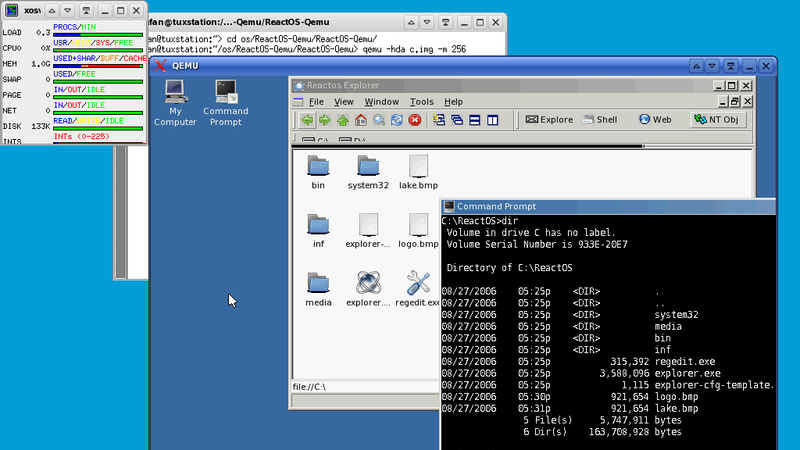Click the green Back arrow in Explorer toolbar

(308, 120)
